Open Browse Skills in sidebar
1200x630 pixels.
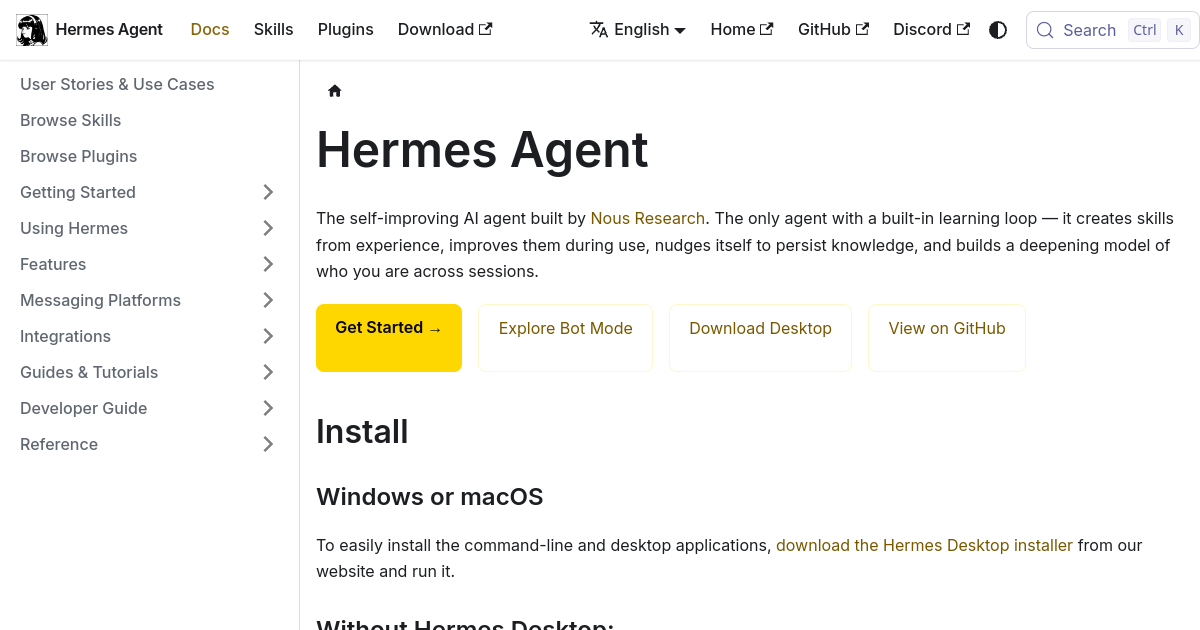tap(71, 120)
